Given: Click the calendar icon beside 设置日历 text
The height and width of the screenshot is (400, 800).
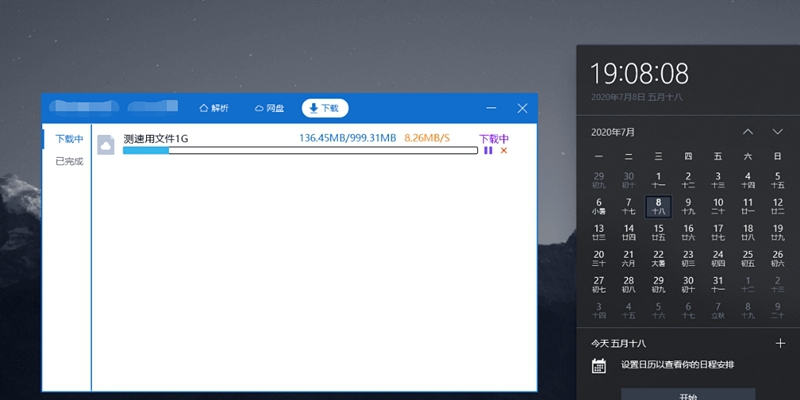Looking at the screenshot, I should [598, 365].
